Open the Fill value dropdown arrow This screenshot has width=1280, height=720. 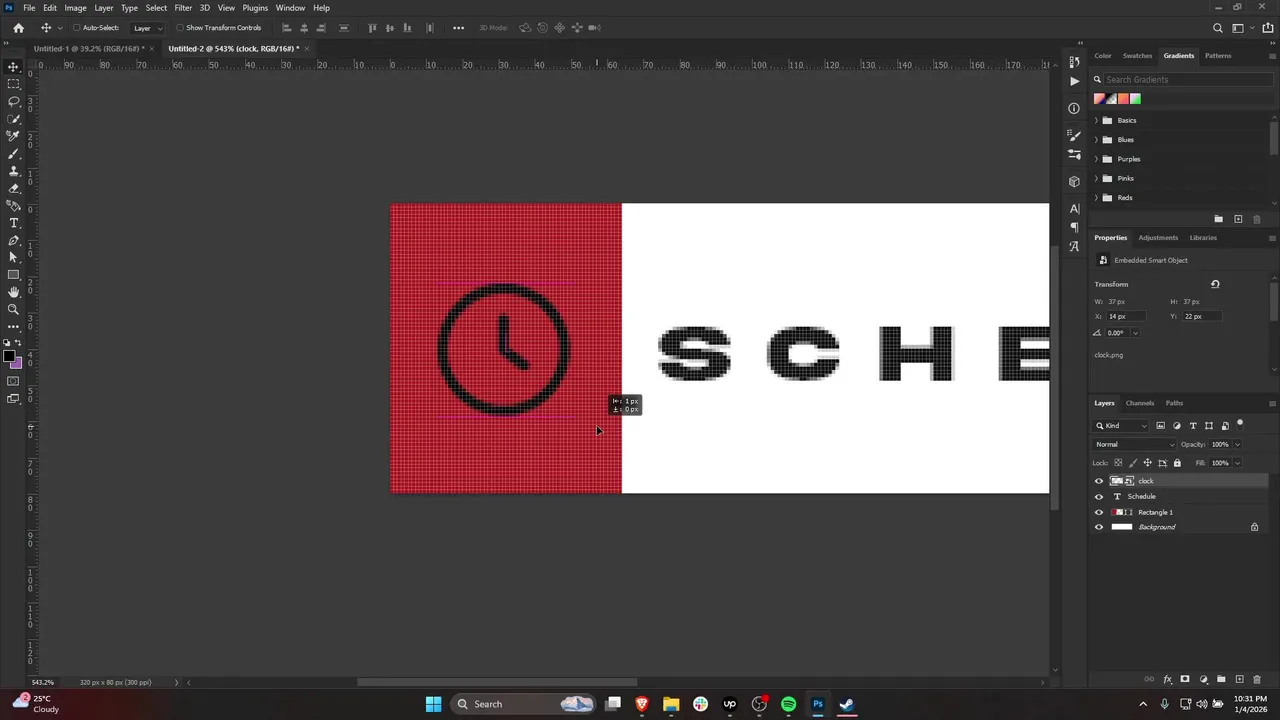[x=1237, y=463]
